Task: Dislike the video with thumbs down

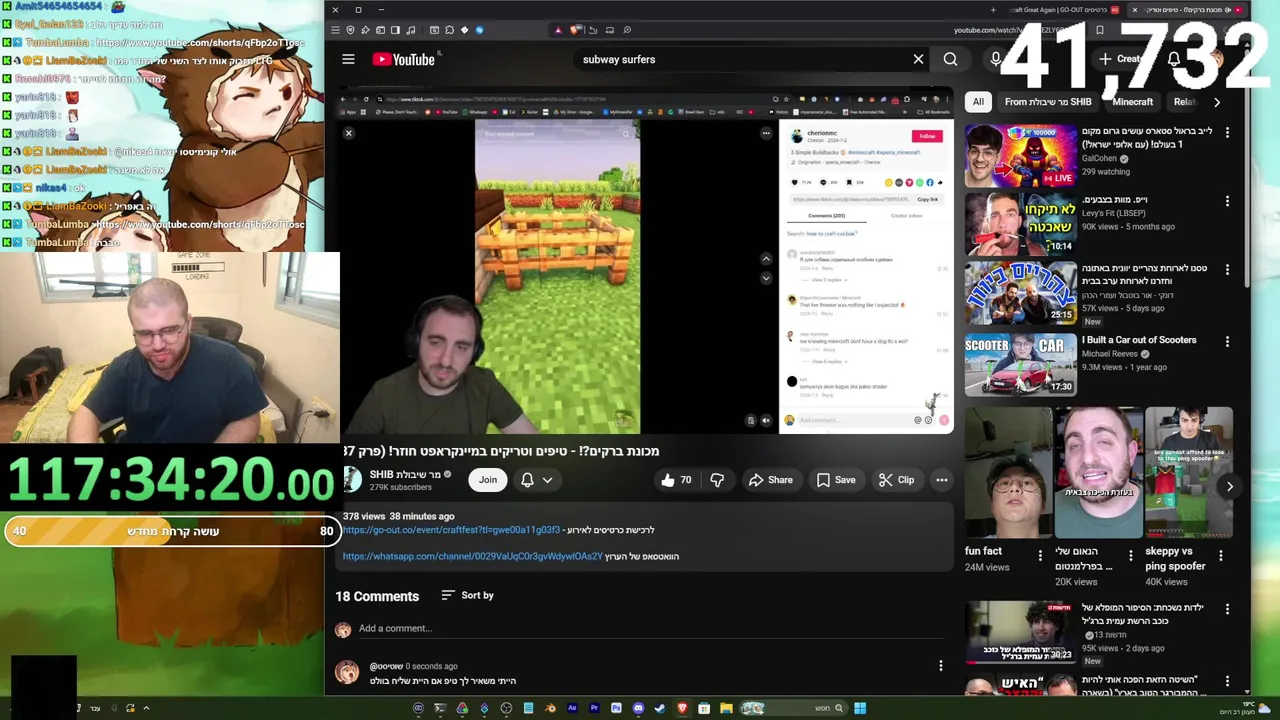Action: [717, 480]
